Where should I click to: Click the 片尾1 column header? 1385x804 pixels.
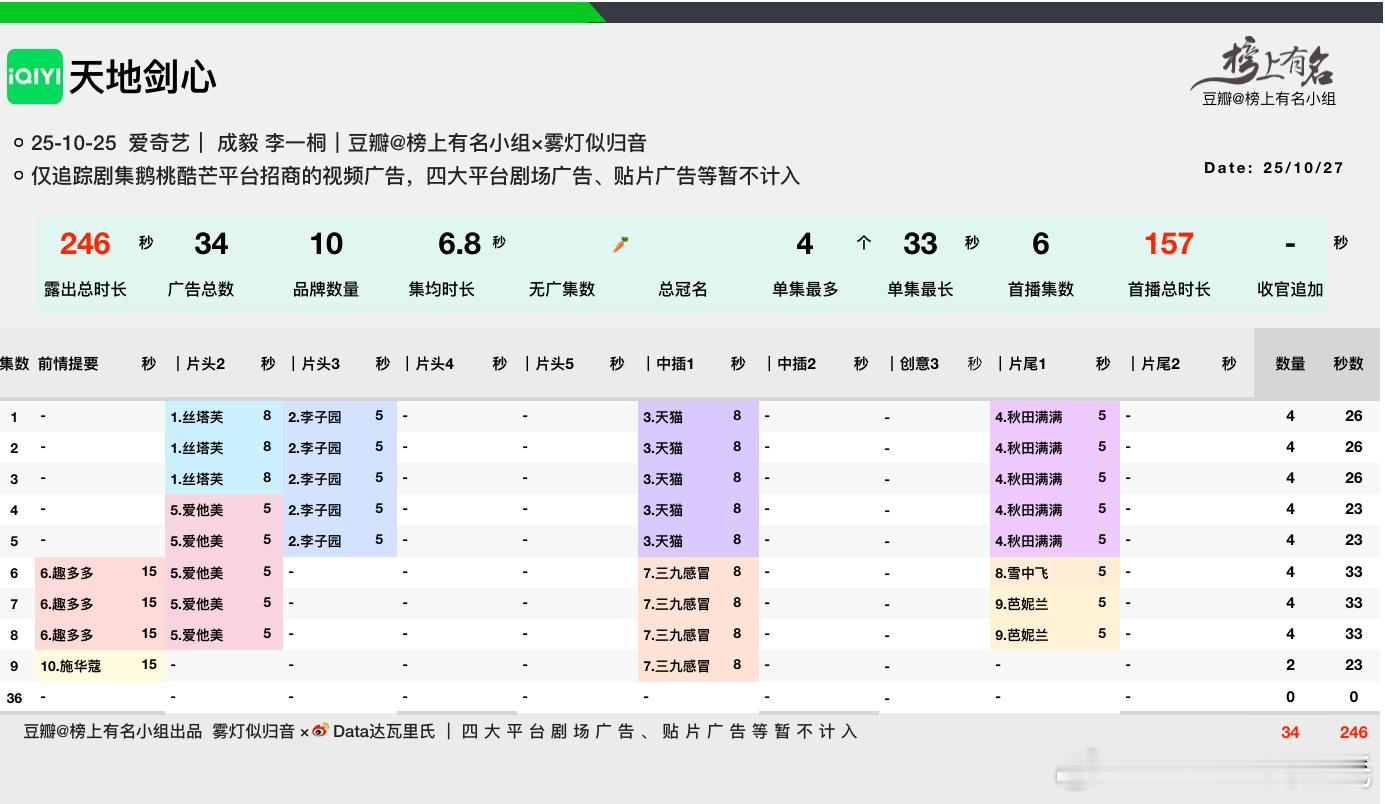(1027, 364)
